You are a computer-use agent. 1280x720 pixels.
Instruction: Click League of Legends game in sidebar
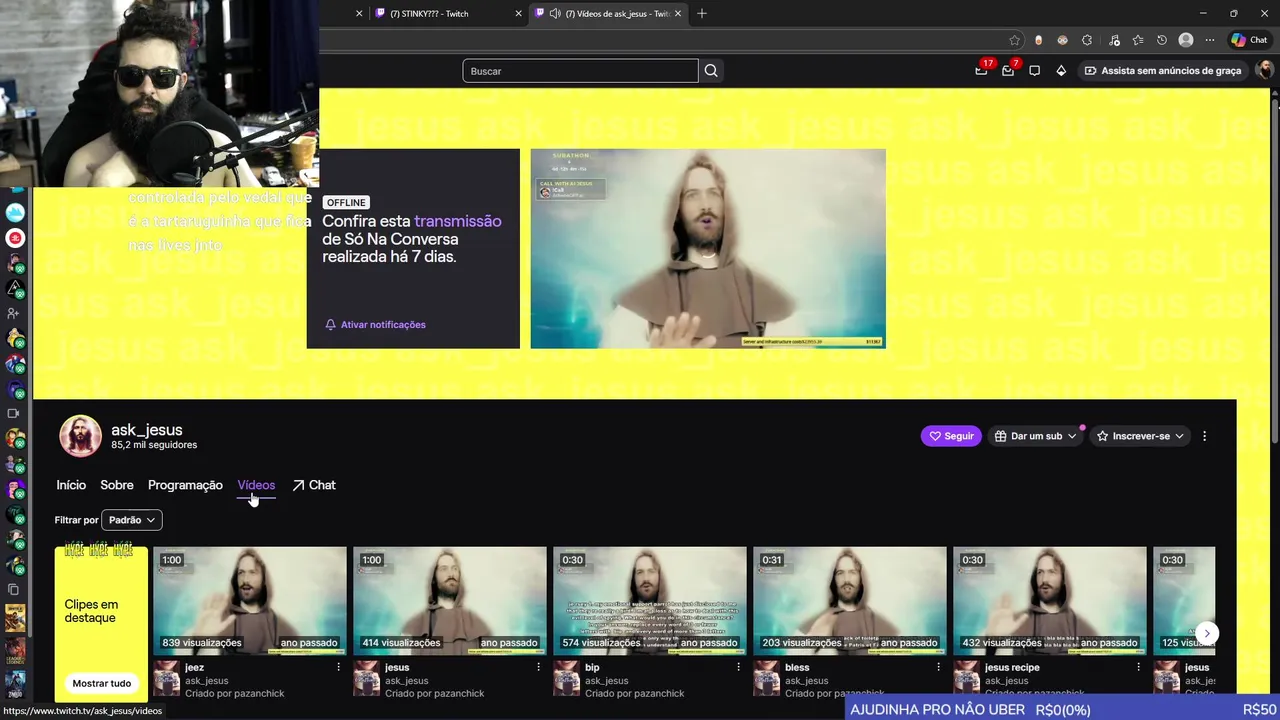click(x=14, y=650)
